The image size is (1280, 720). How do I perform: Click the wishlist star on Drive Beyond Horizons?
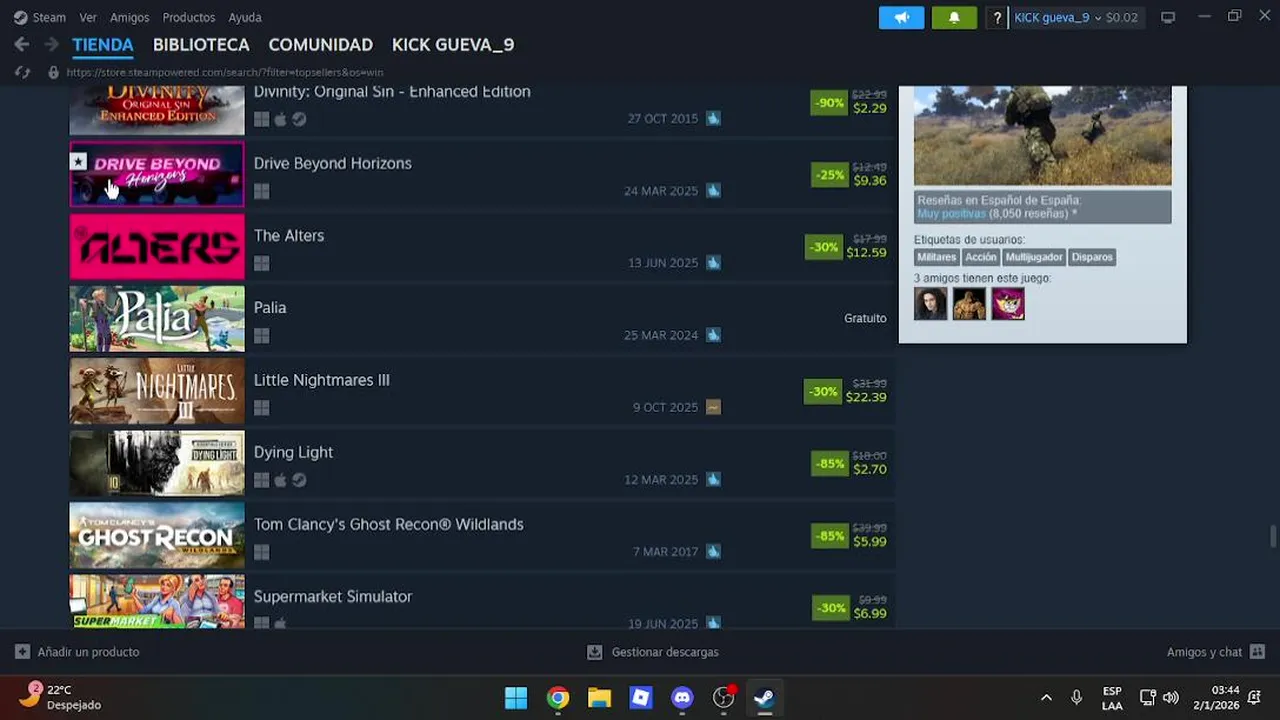[x=78, y=161]
